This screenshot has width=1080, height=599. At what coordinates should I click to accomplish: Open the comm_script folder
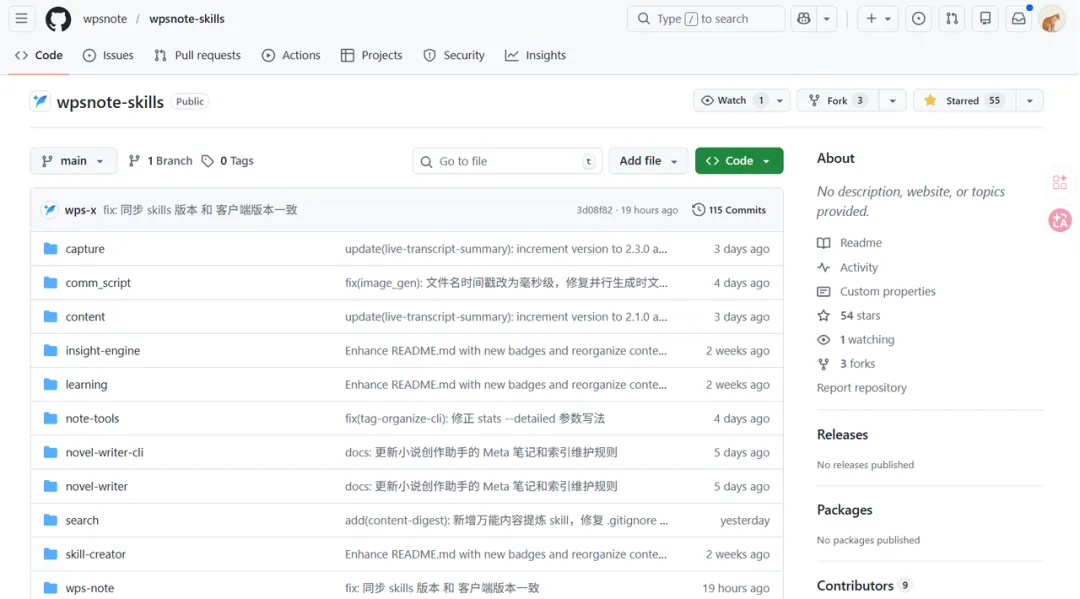(x=98, y=282)
